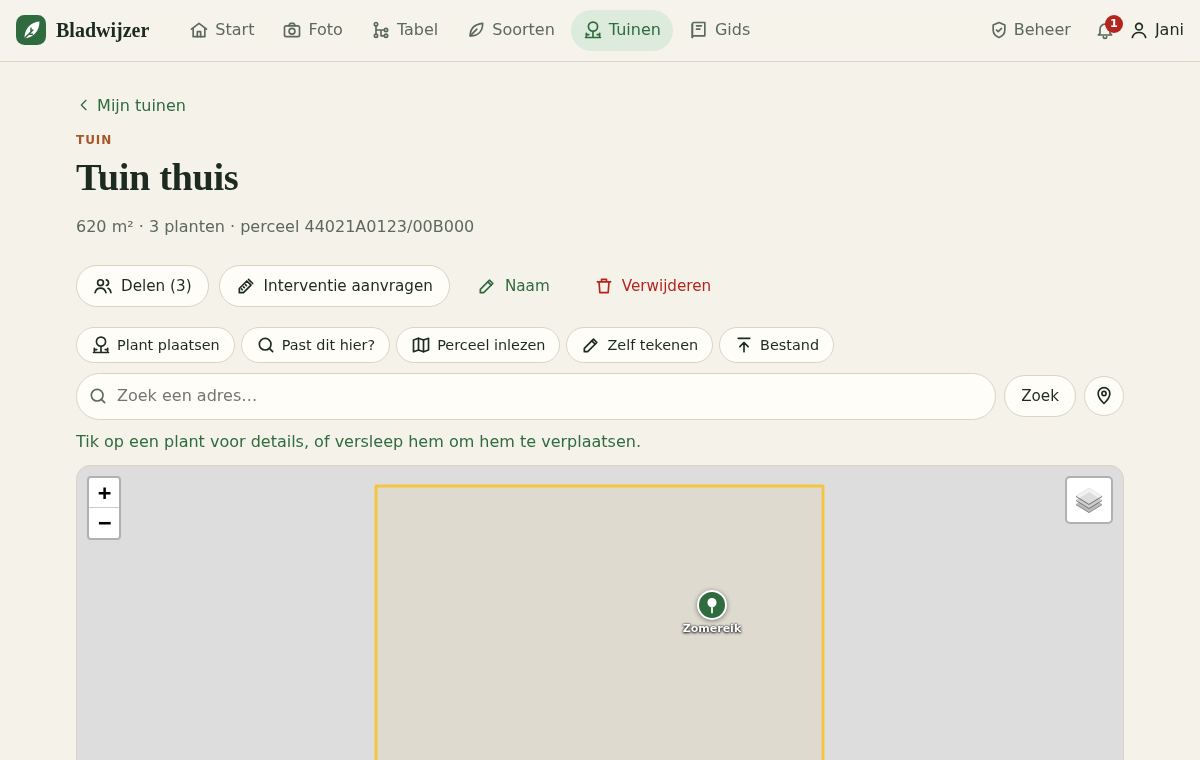Click Past dit hier? button
1200x760 pixels.
[315, 345]
